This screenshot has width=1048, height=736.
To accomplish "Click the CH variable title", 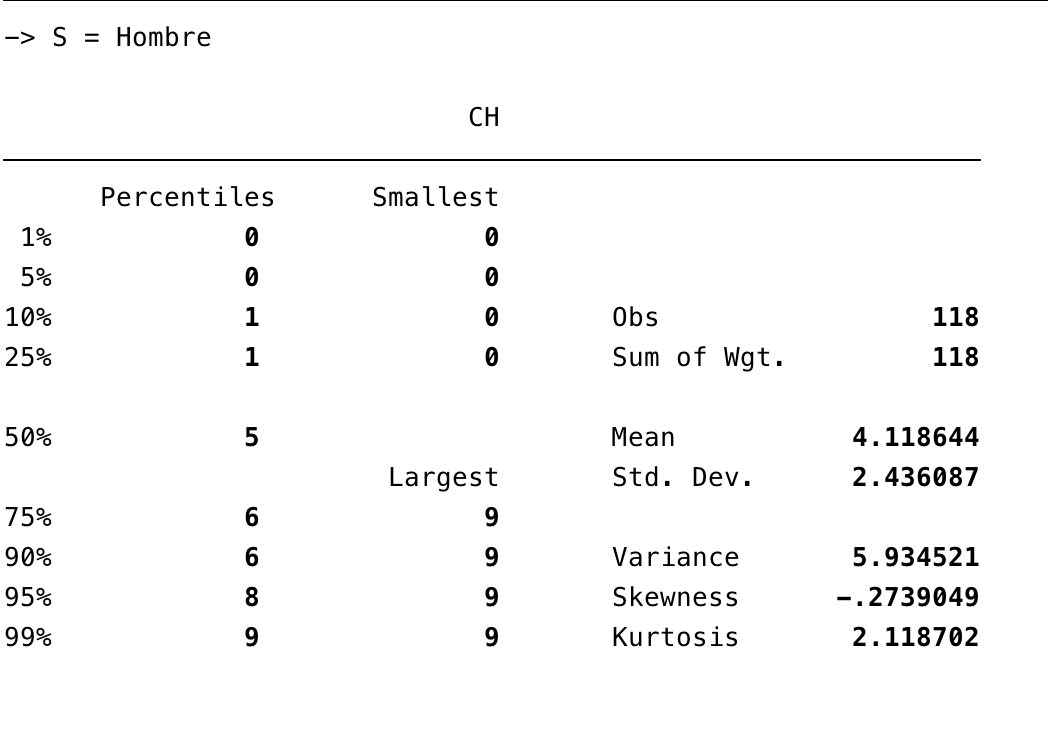I will (483, 118).
